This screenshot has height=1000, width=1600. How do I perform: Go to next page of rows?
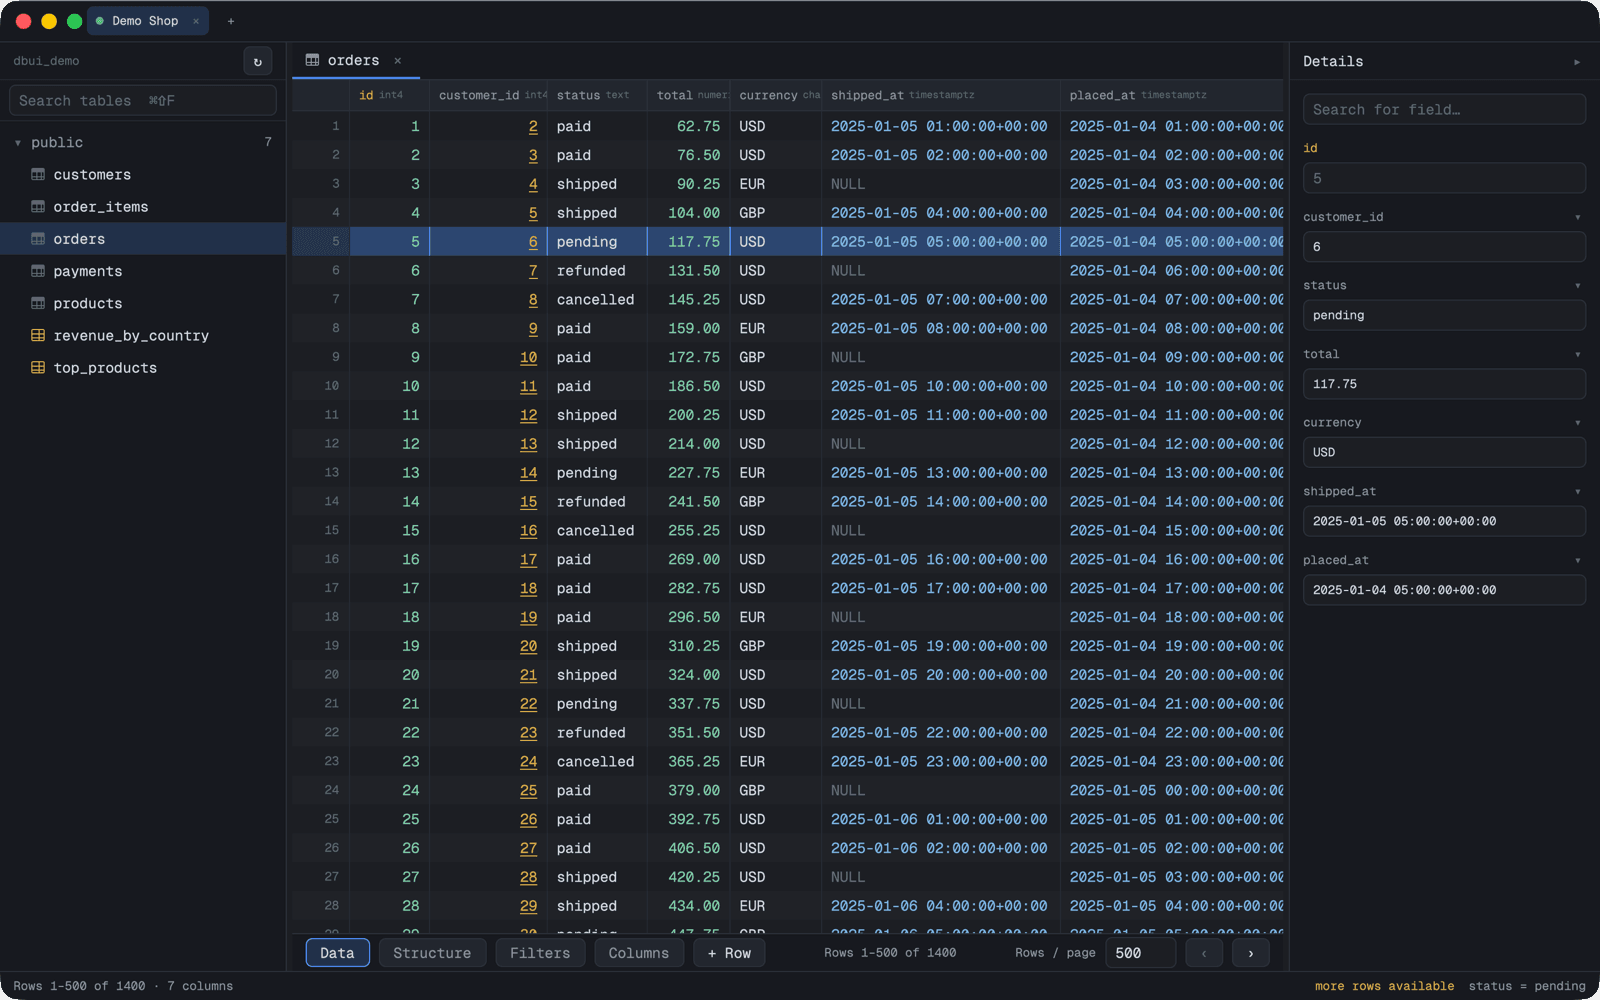point(1250,953)
